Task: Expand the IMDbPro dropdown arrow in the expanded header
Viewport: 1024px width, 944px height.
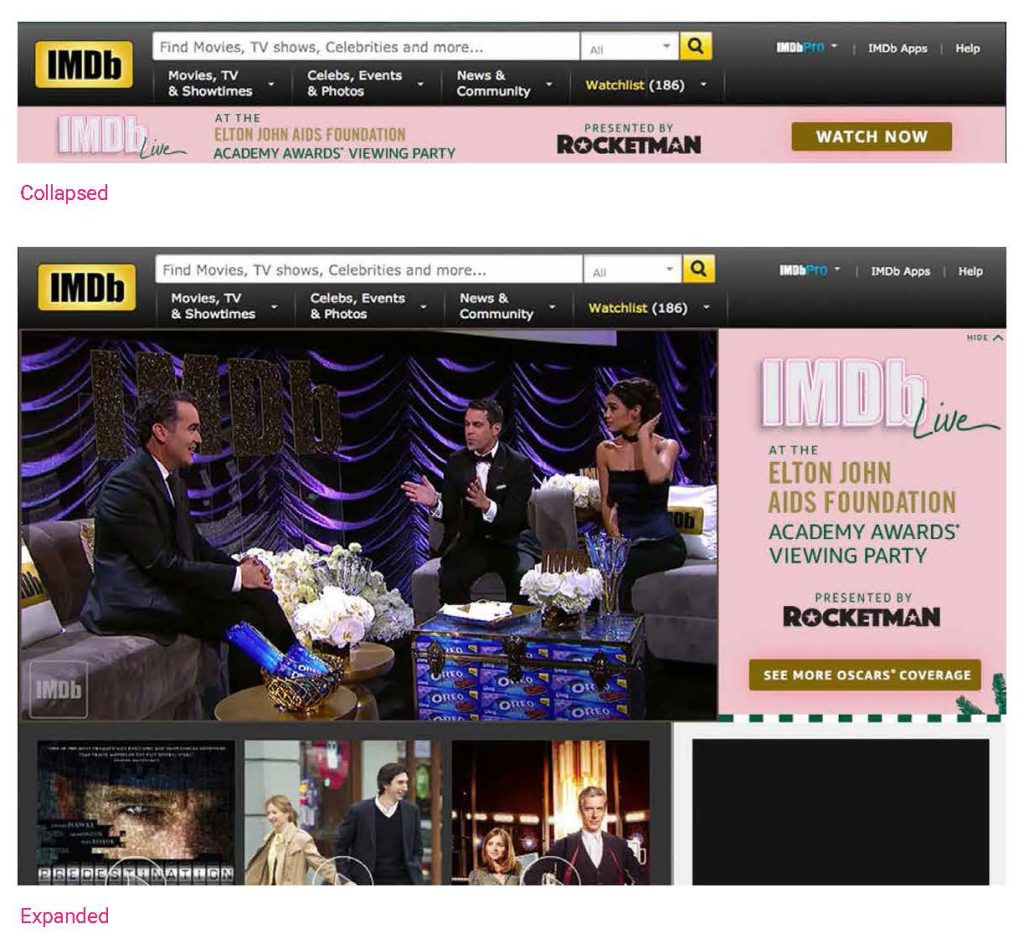Action: [837, 270]
